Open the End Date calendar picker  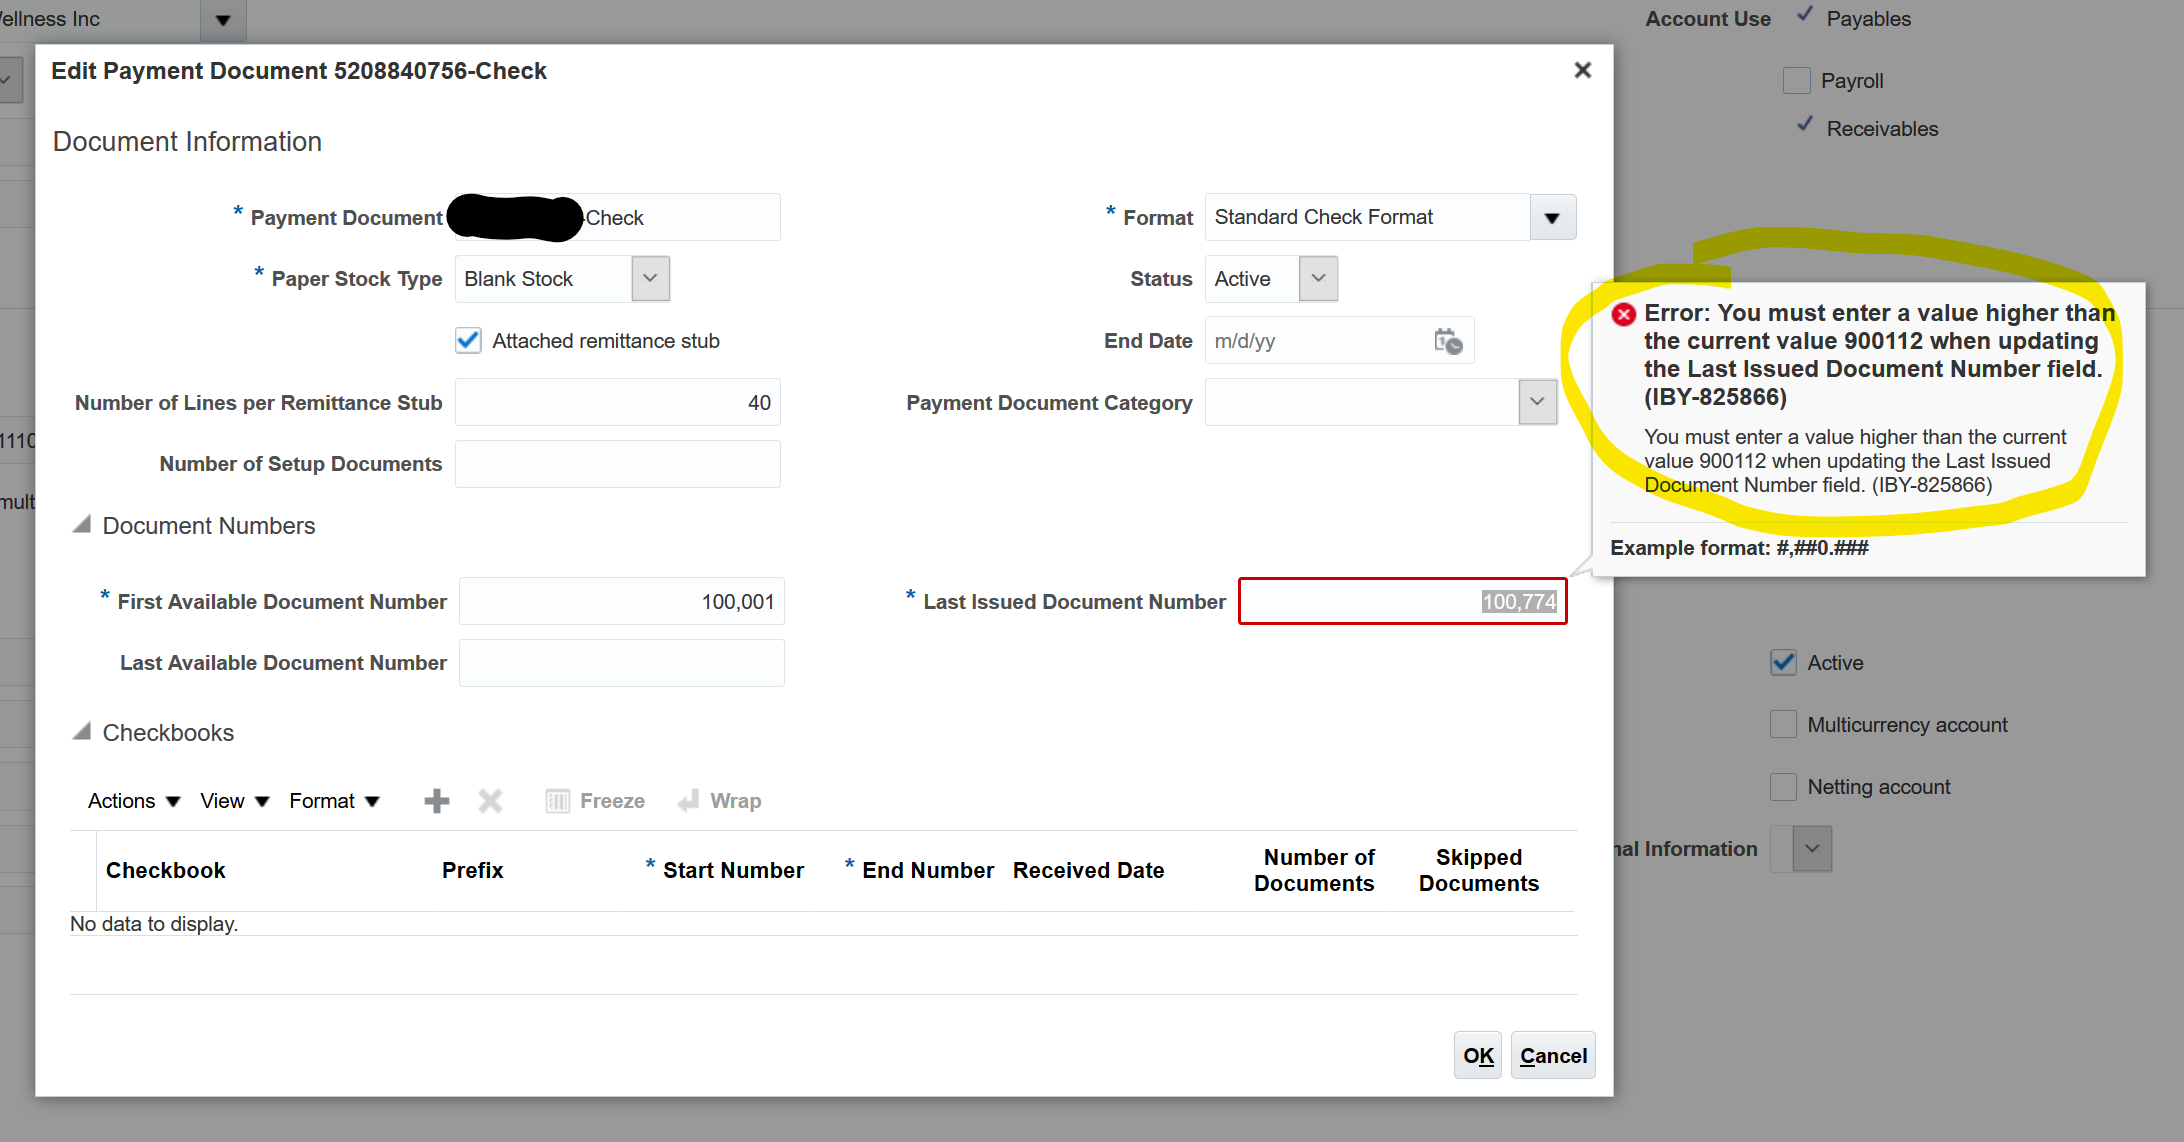click(x=1447, y=341)
